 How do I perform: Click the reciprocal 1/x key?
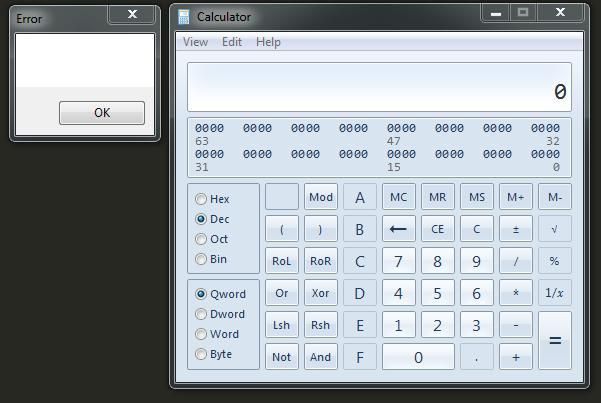(x=555, y=293)
